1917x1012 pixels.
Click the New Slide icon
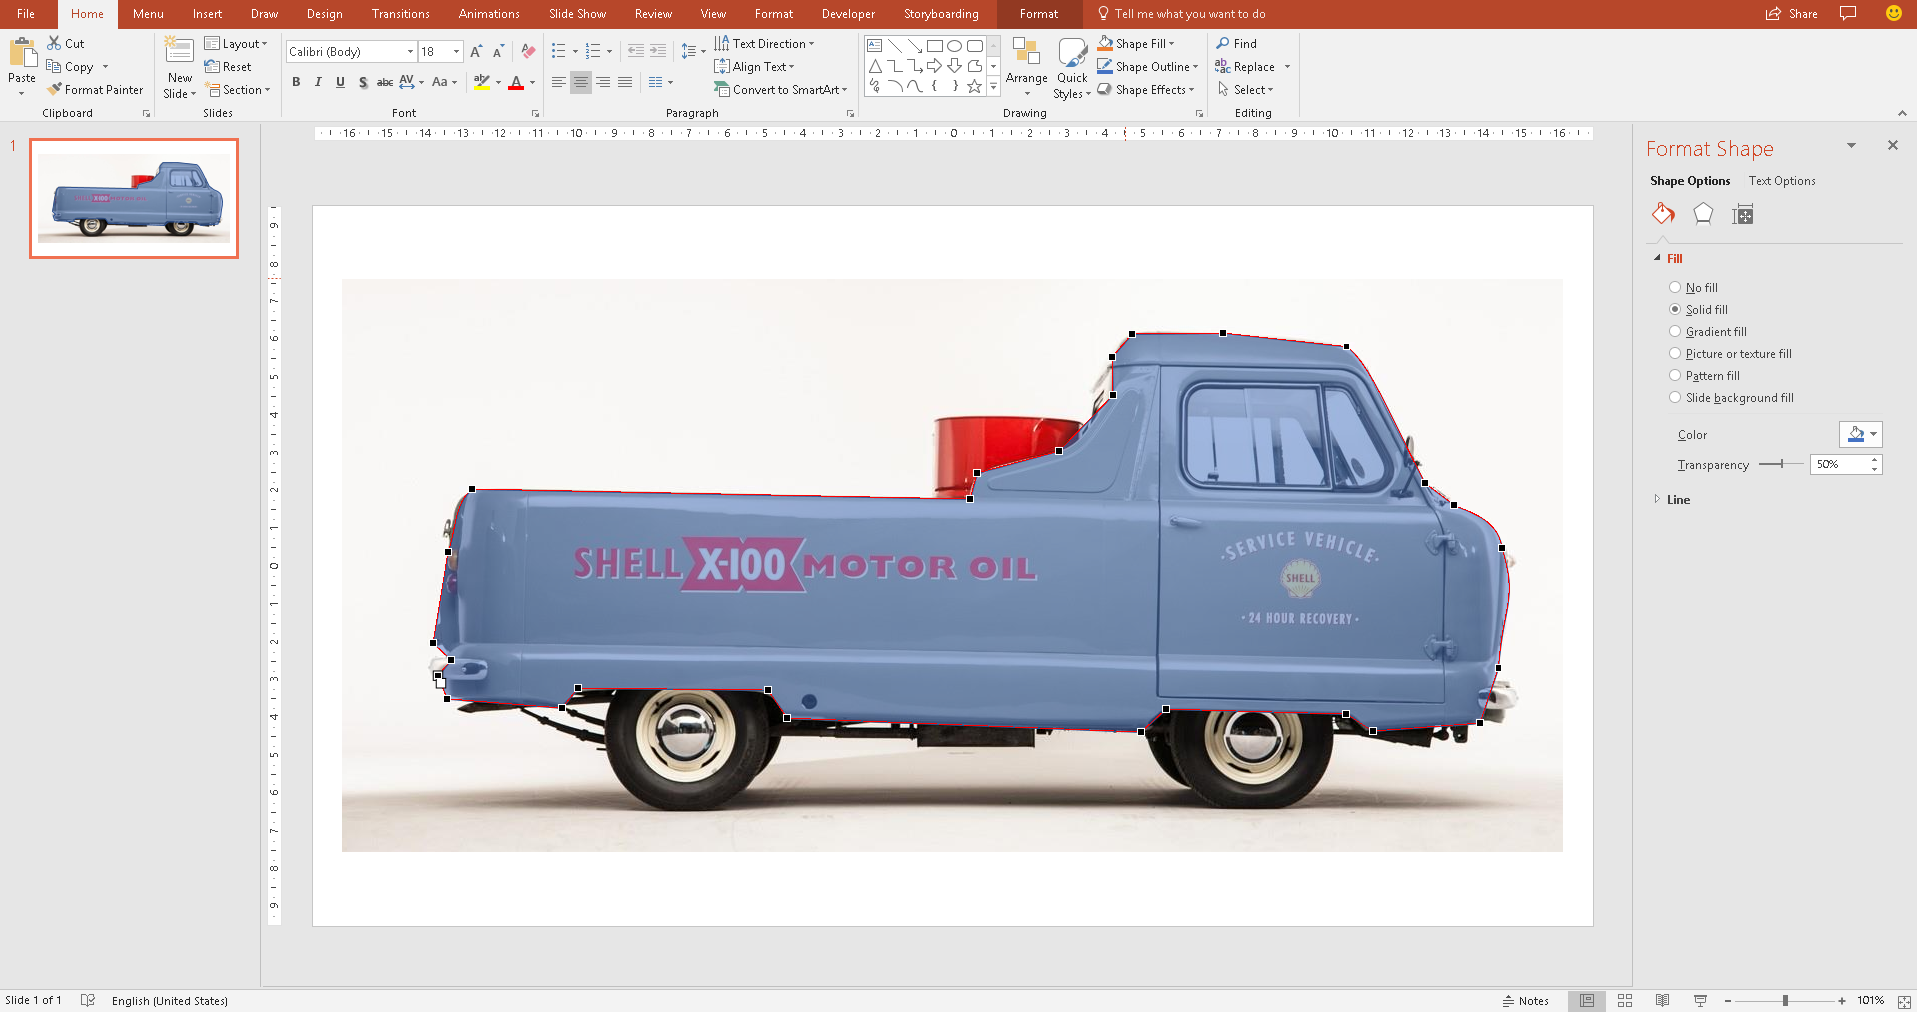click(179, 51)
